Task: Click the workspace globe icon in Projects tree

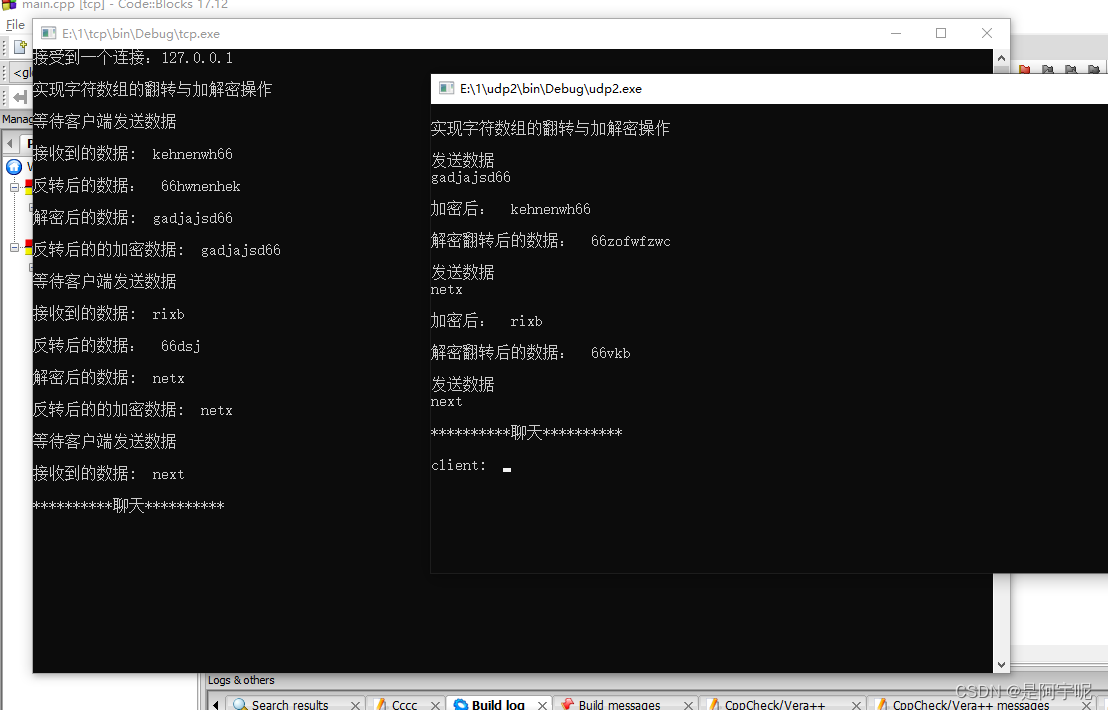Action: coord(13,167)
